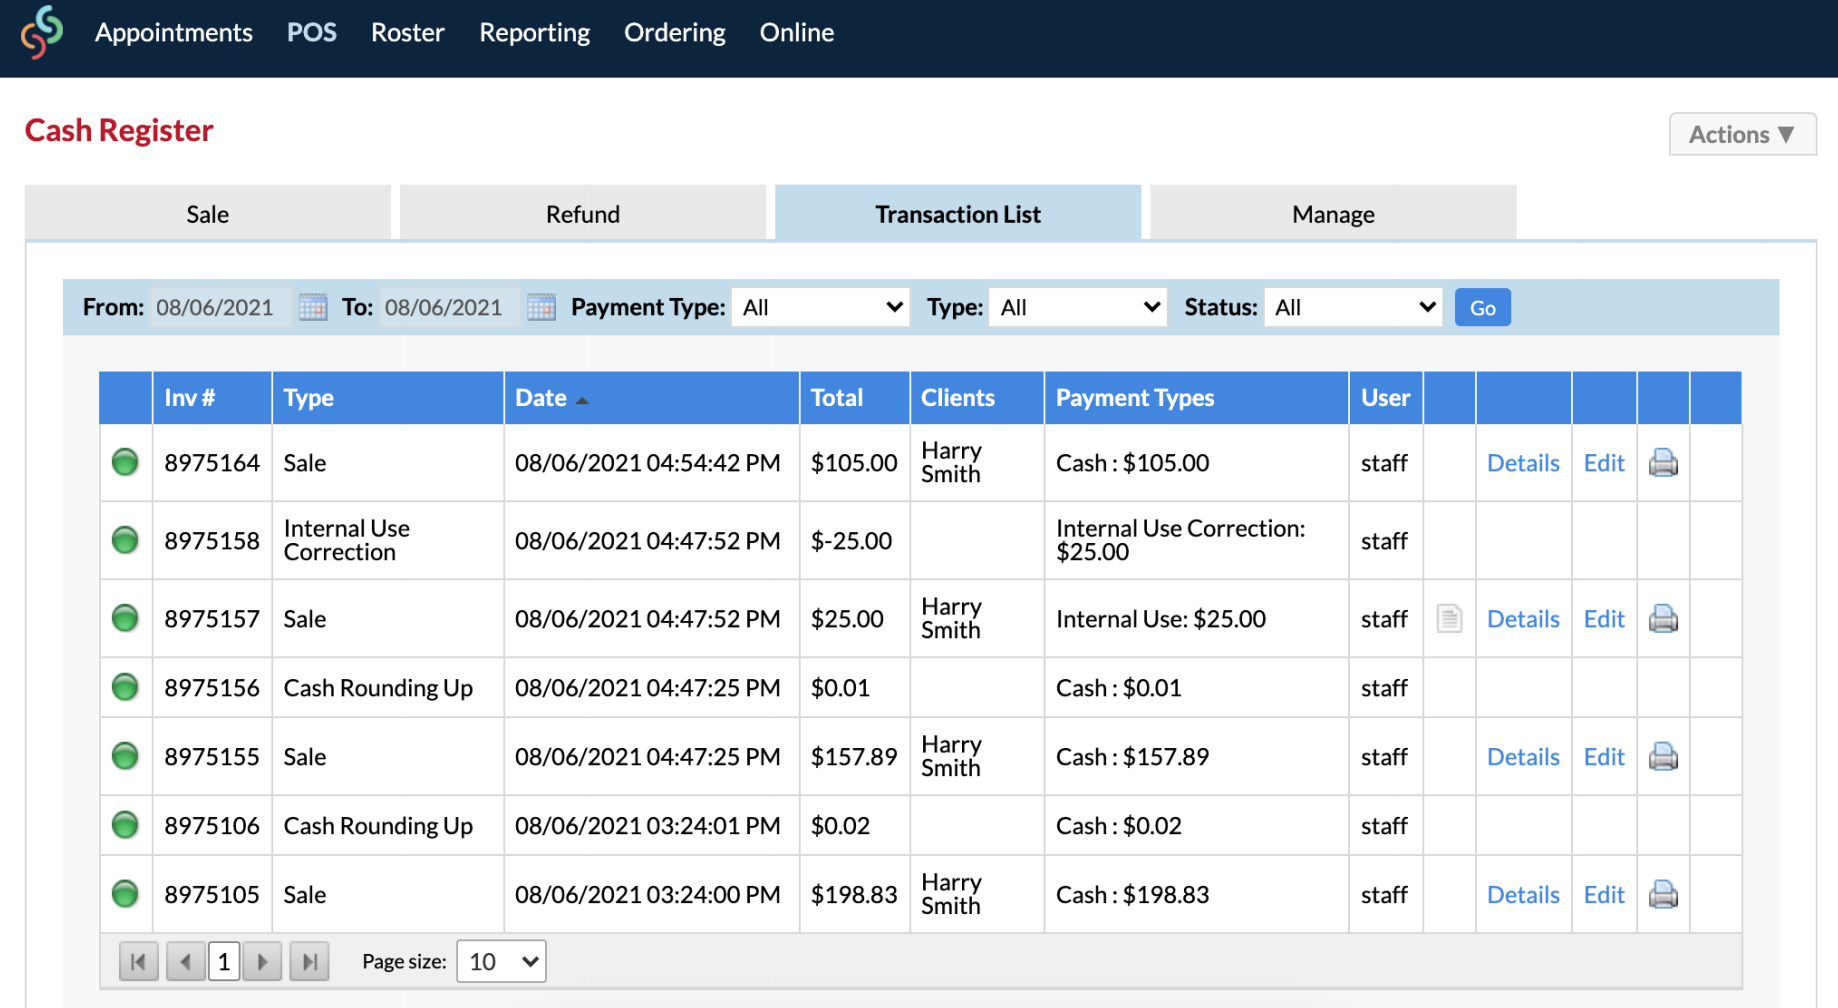Advance to the next transactions page
The width and height of the screenshot is (1838, 1008).
point(262,961)
